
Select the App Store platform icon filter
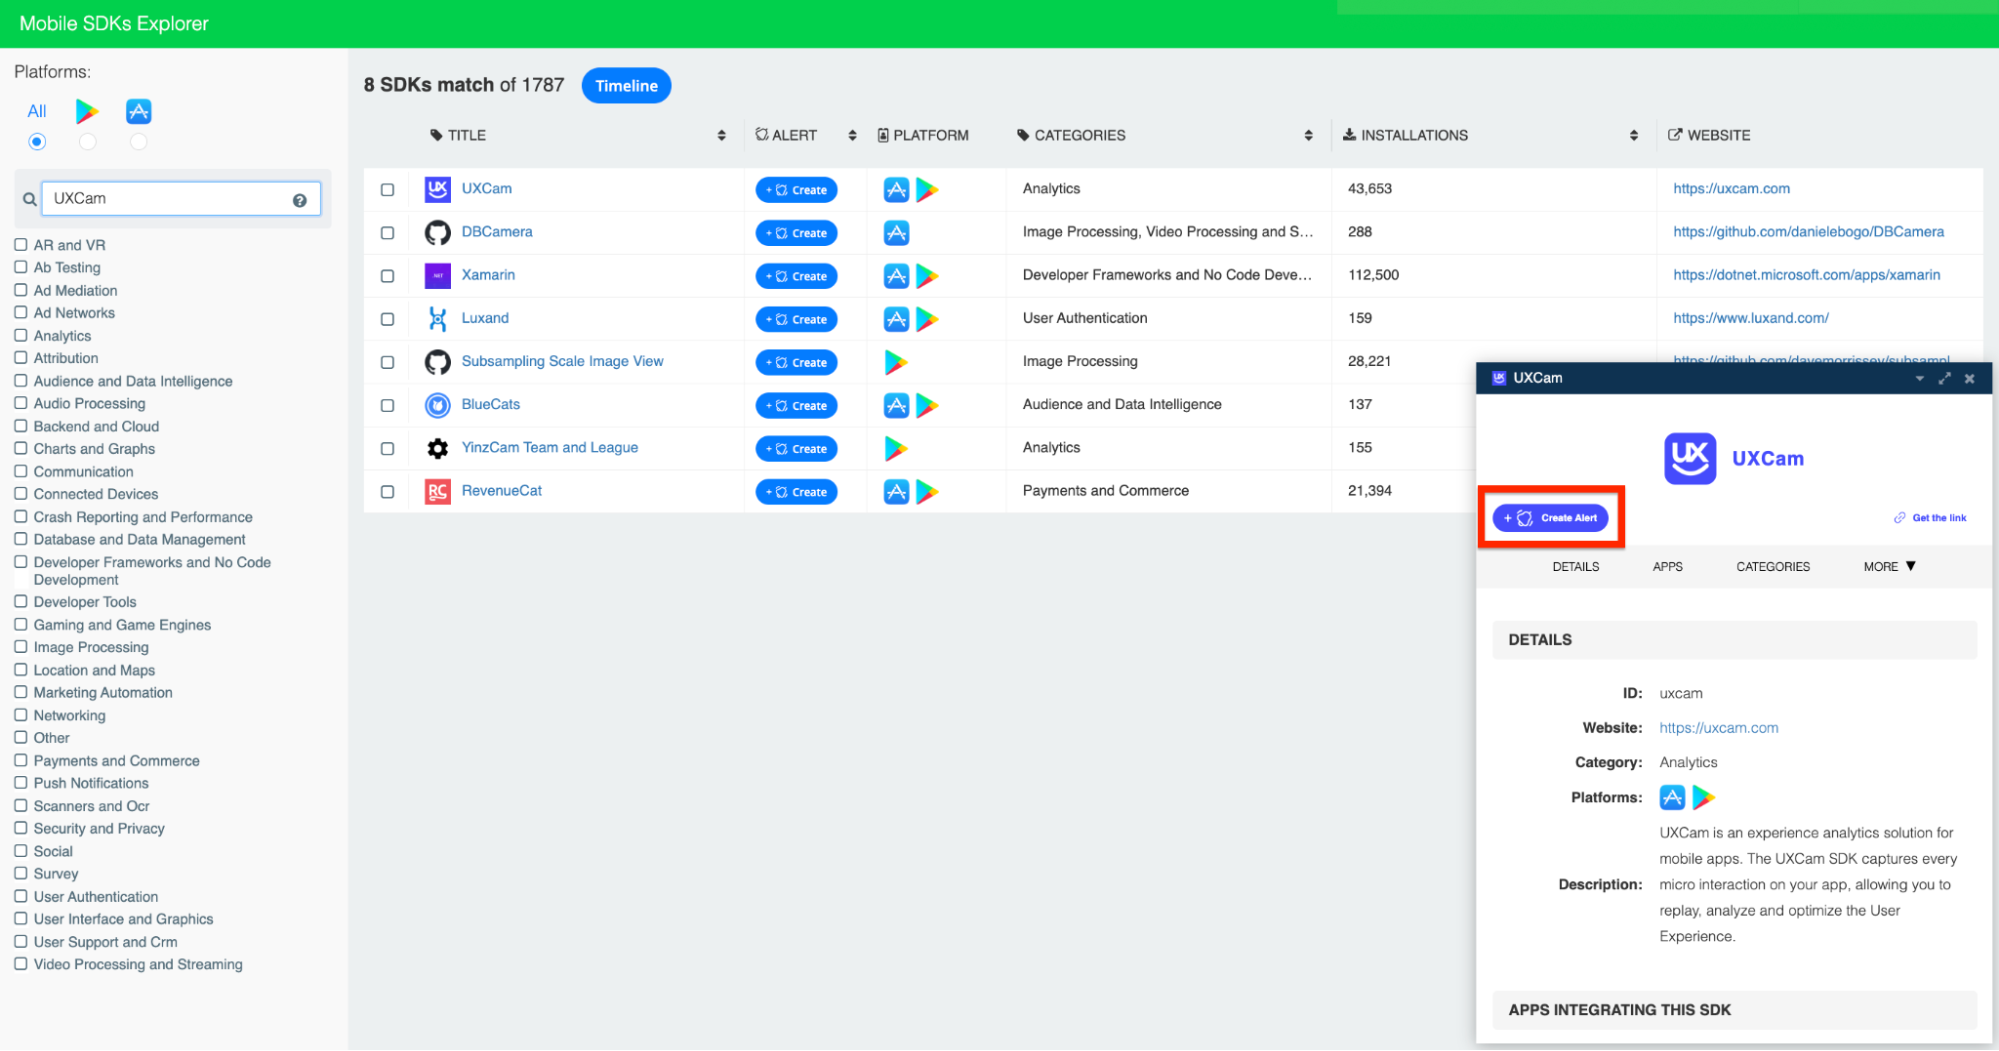click(x=138, y=111)
